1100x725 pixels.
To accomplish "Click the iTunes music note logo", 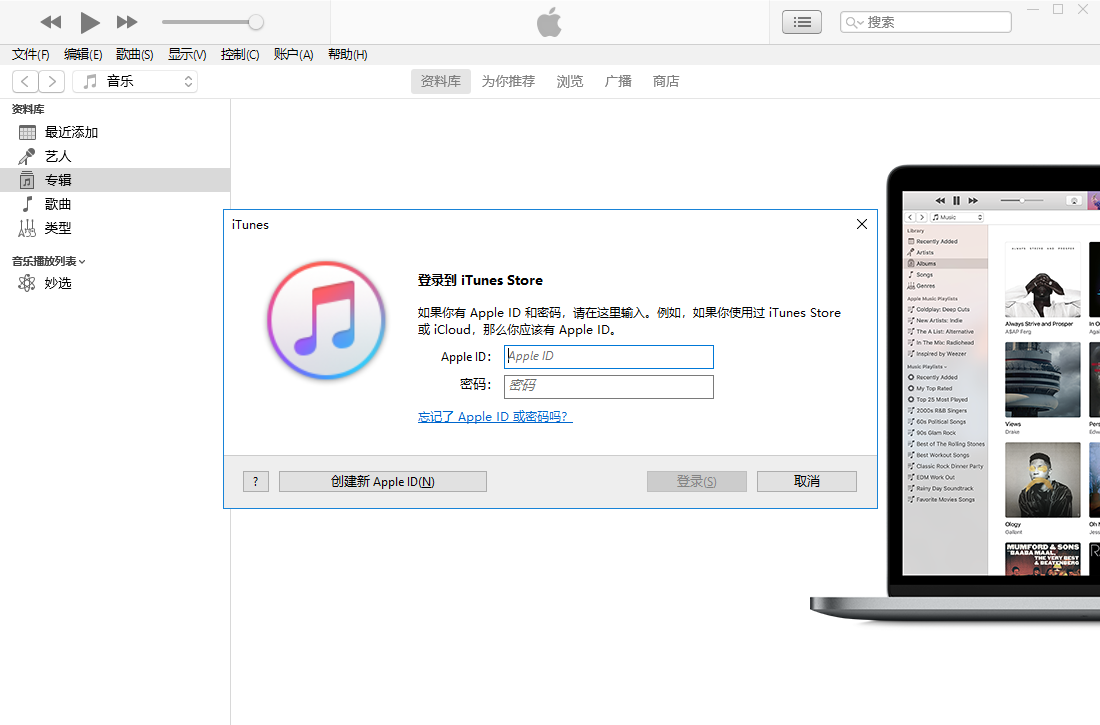I will pos(326,321).
